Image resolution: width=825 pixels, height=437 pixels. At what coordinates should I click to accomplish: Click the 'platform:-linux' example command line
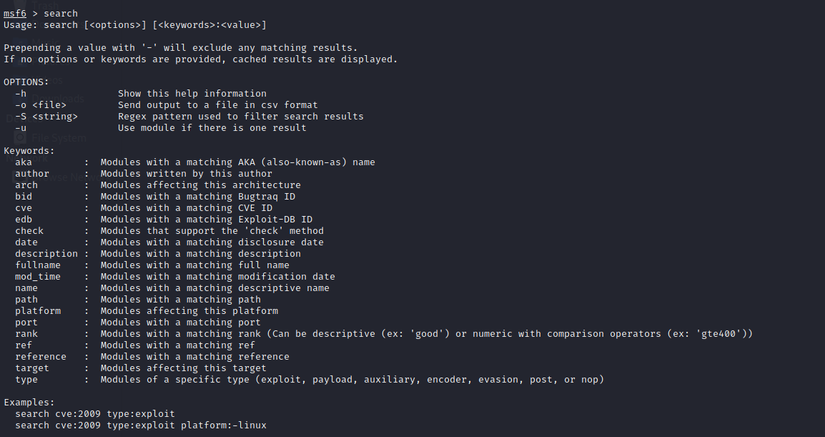coord(140,425)
